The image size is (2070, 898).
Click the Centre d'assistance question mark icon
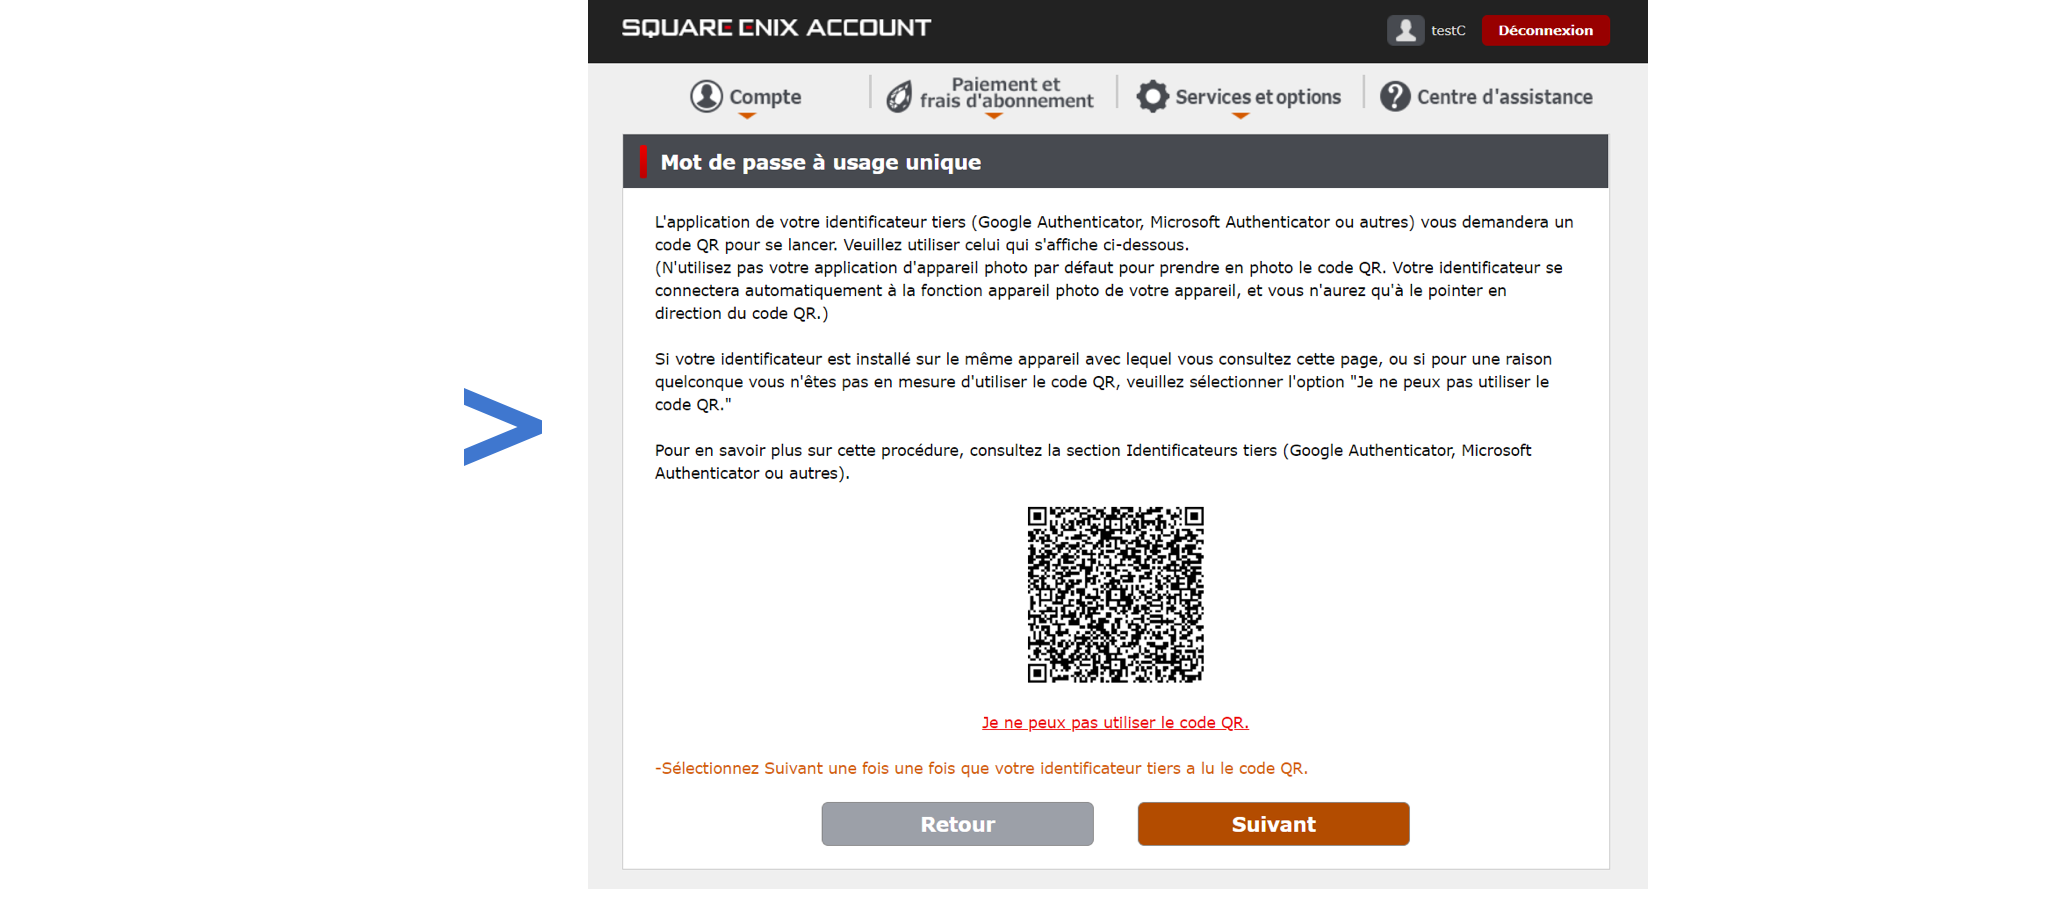[1395, 96]
